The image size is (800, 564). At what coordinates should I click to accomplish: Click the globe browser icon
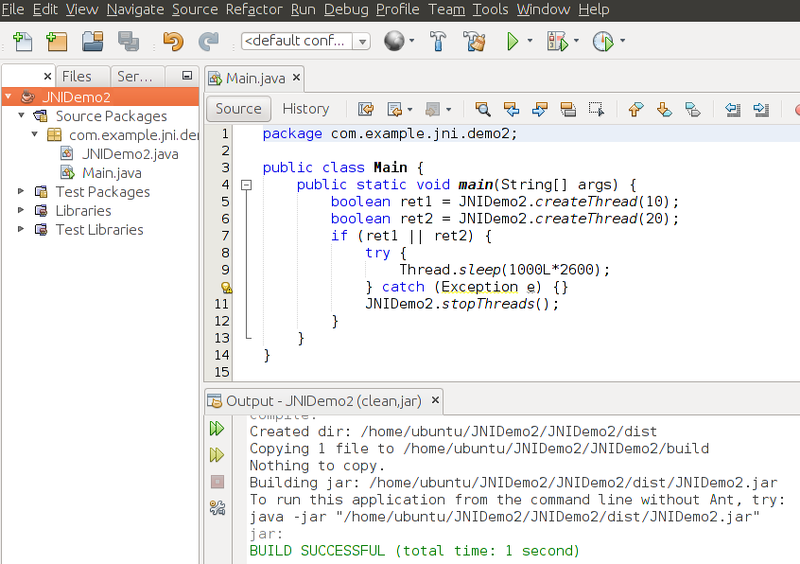click(x=394, y=41)
